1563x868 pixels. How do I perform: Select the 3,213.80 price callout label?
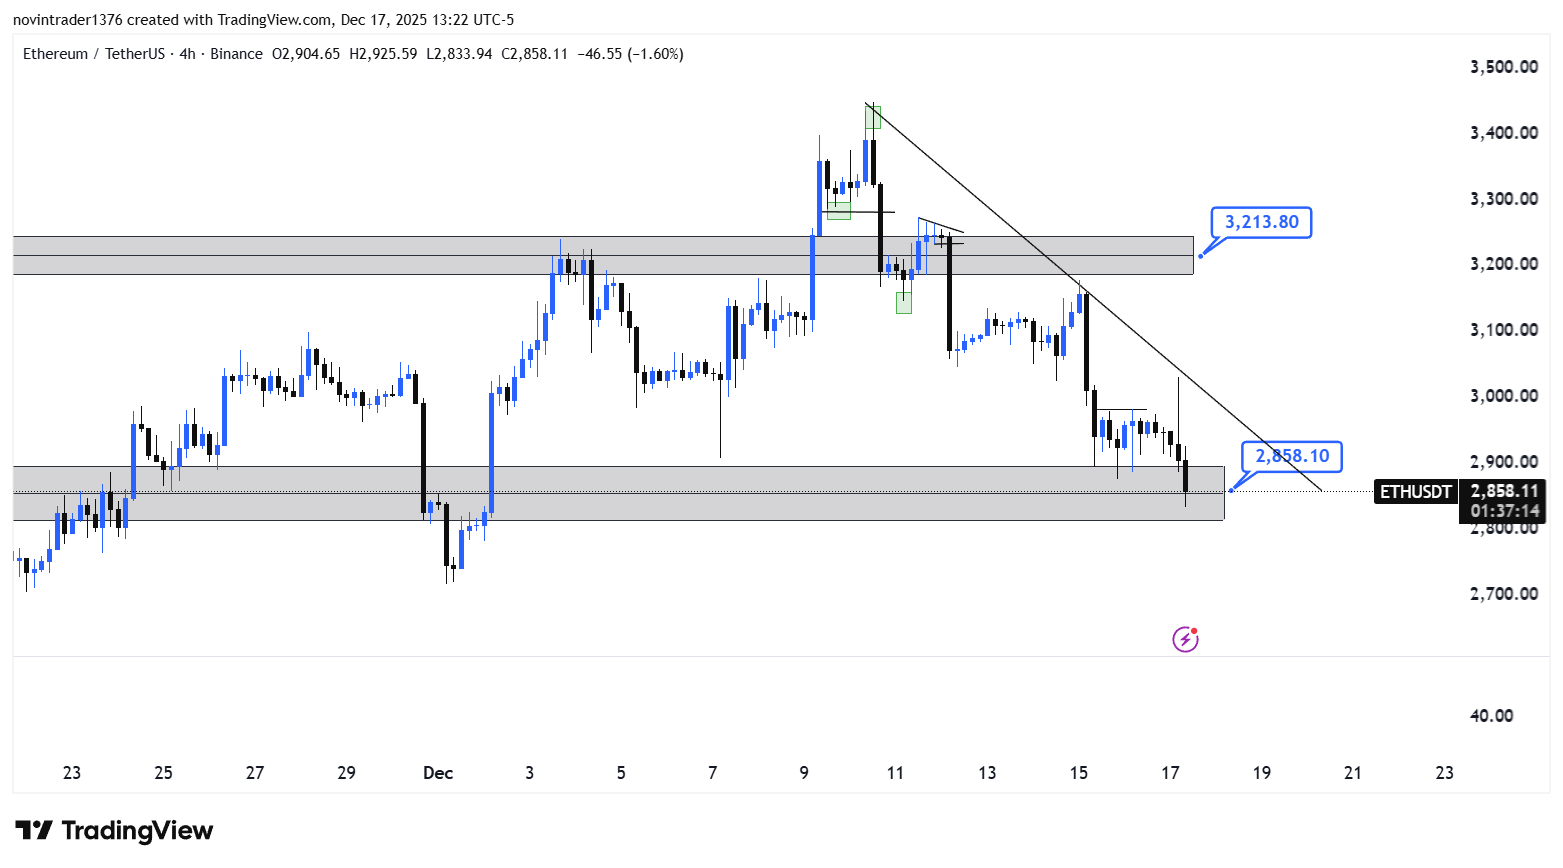tap(1261, 222)
